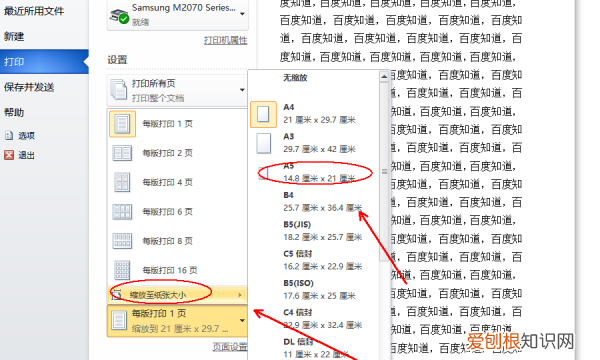Open the 页面设置 link
This screenshot has width=600, height=360.
pyautogui.click(x=230, y=347)
